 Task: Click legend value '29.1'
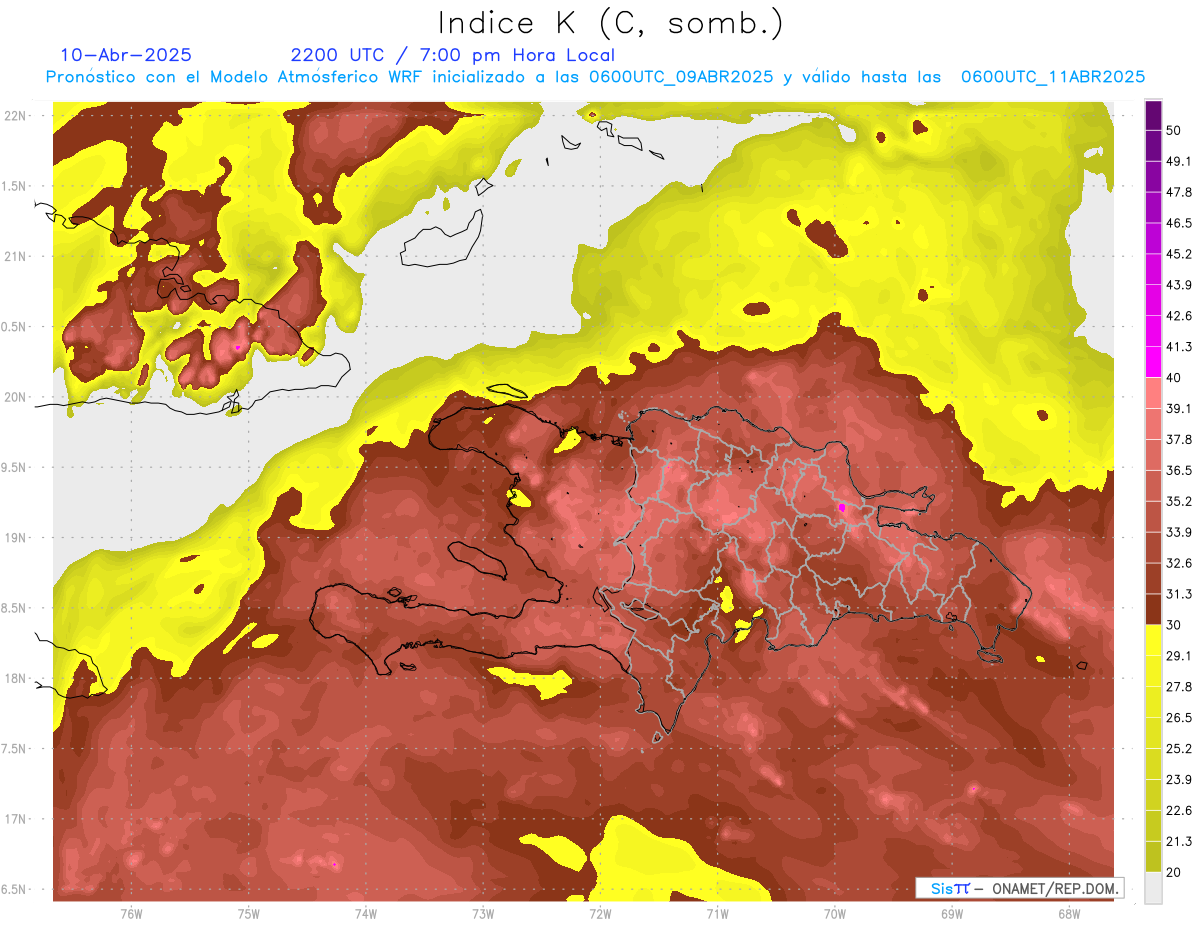click(1179, 656)
